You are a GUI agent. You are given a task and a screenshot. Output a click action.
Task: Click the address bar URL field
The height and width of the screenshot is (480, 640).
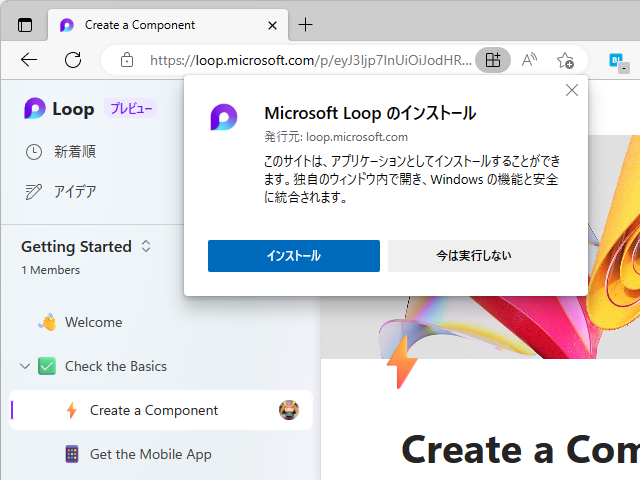(x=310, y=60)
